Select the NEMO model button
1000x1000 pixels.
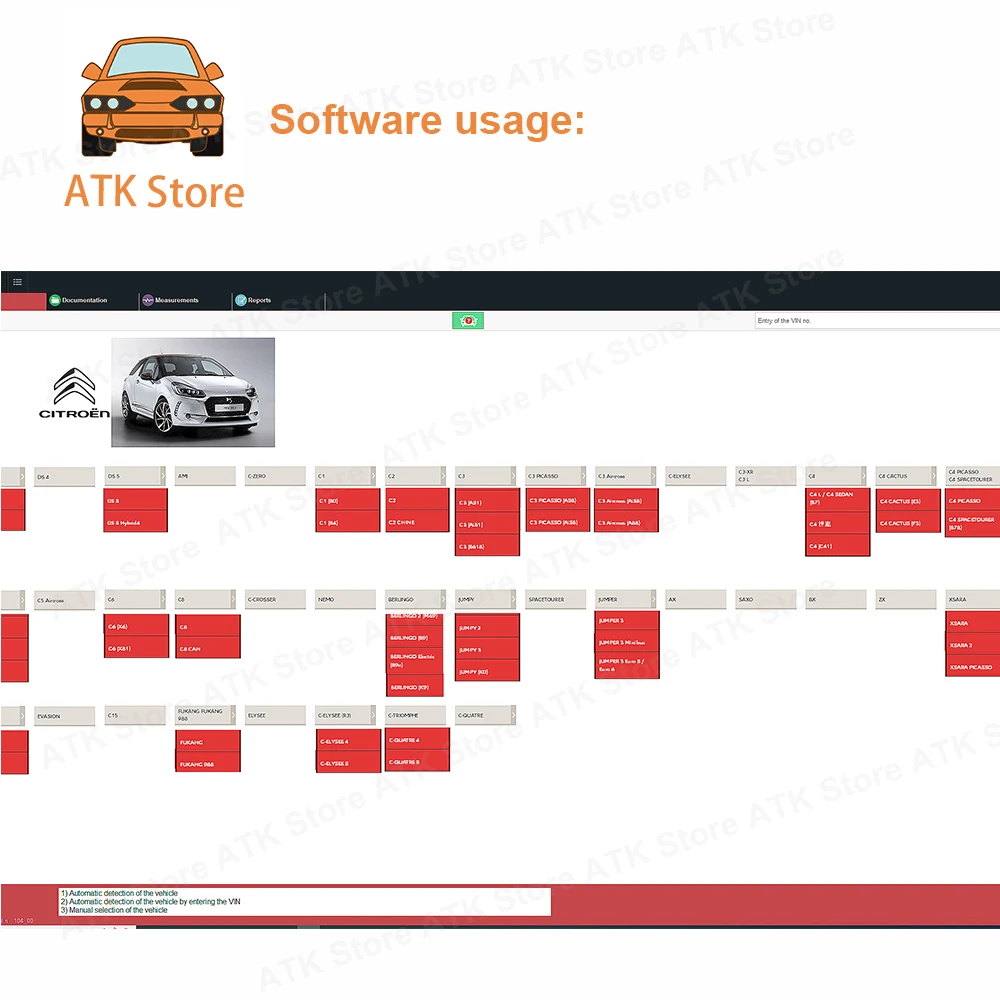345,599
